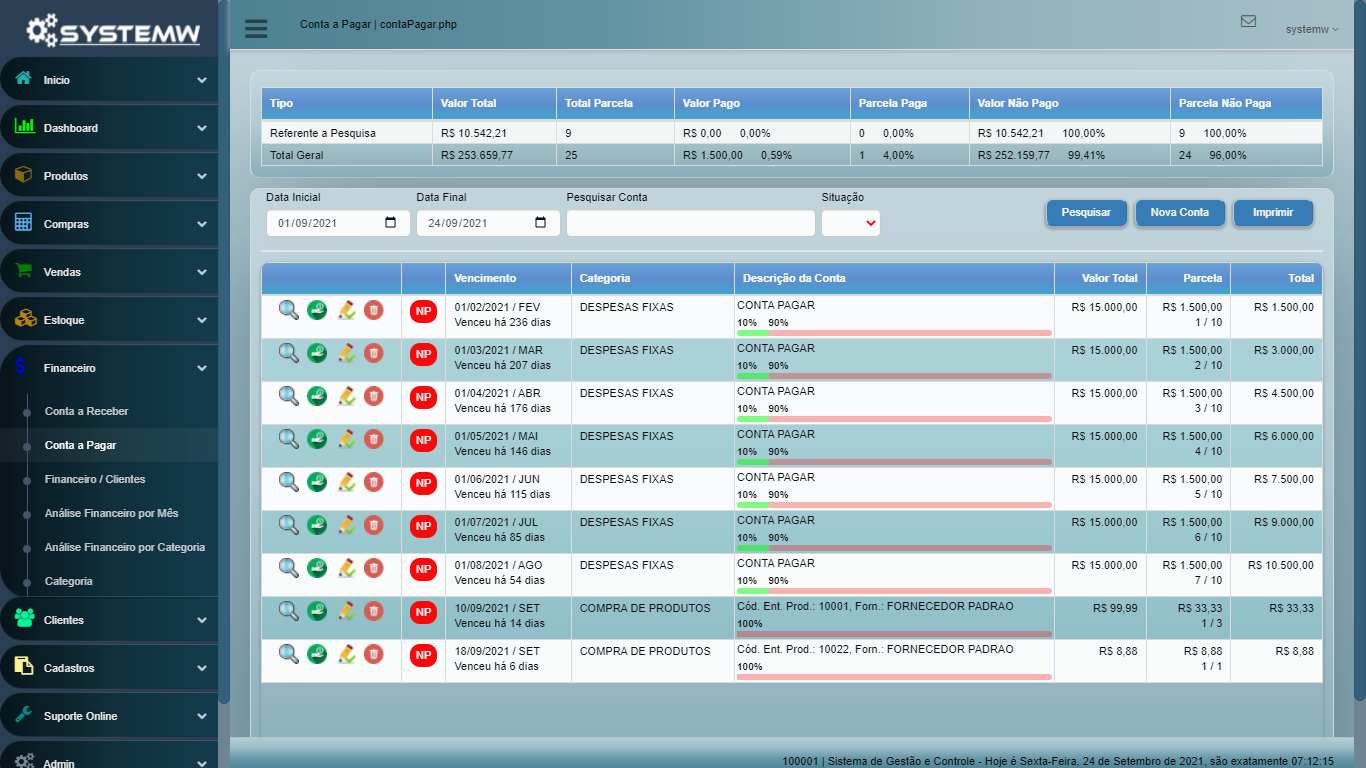Viewport: 1366px width, 768px height.
Task: Open the envelope messages icon
Action: click(x=1248, y=21)
